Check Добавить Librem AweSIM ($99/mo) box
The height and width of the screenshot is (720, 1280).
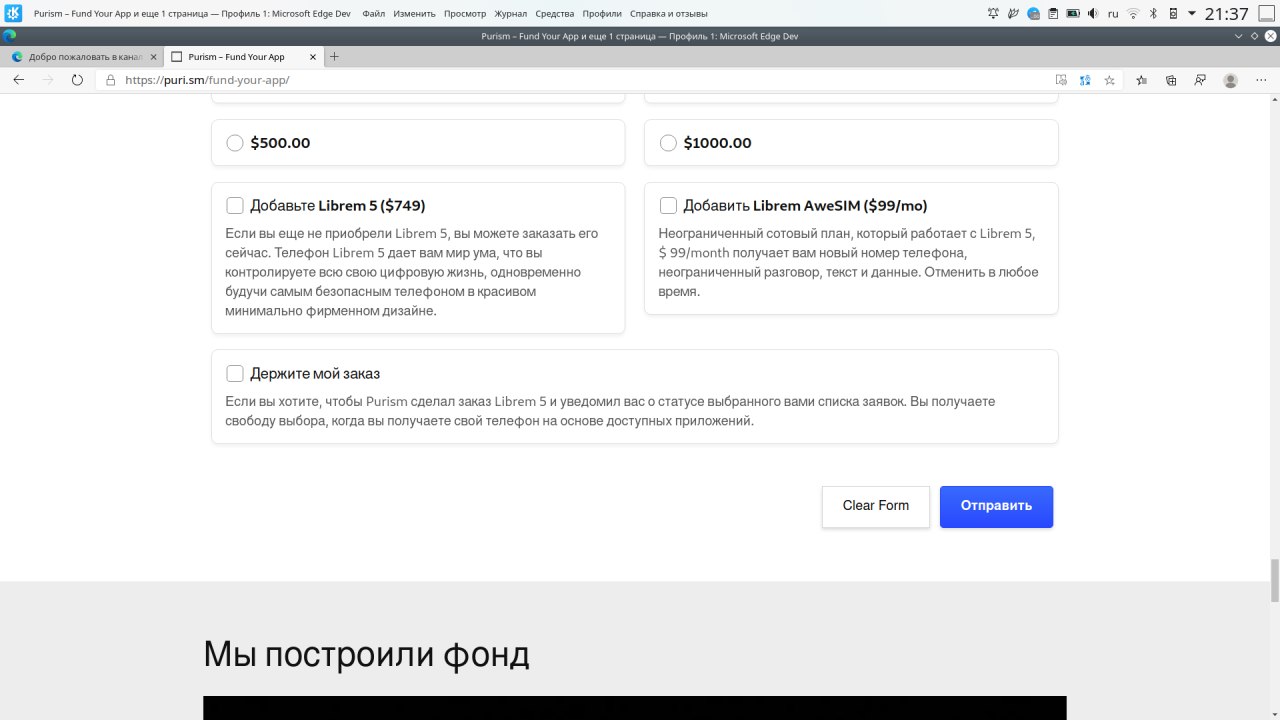click(668, 206)
